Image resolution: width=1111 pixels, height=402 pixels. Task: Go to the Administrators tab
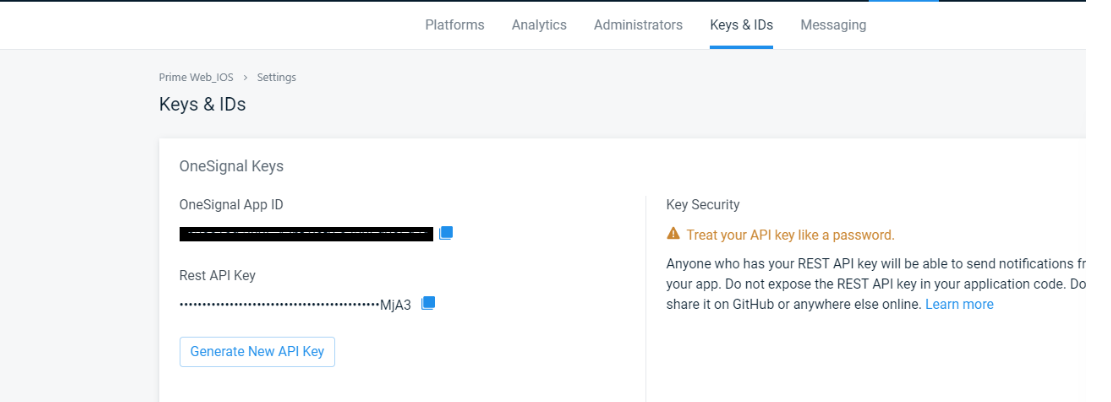pyautogui.click(x=638, y=25)
